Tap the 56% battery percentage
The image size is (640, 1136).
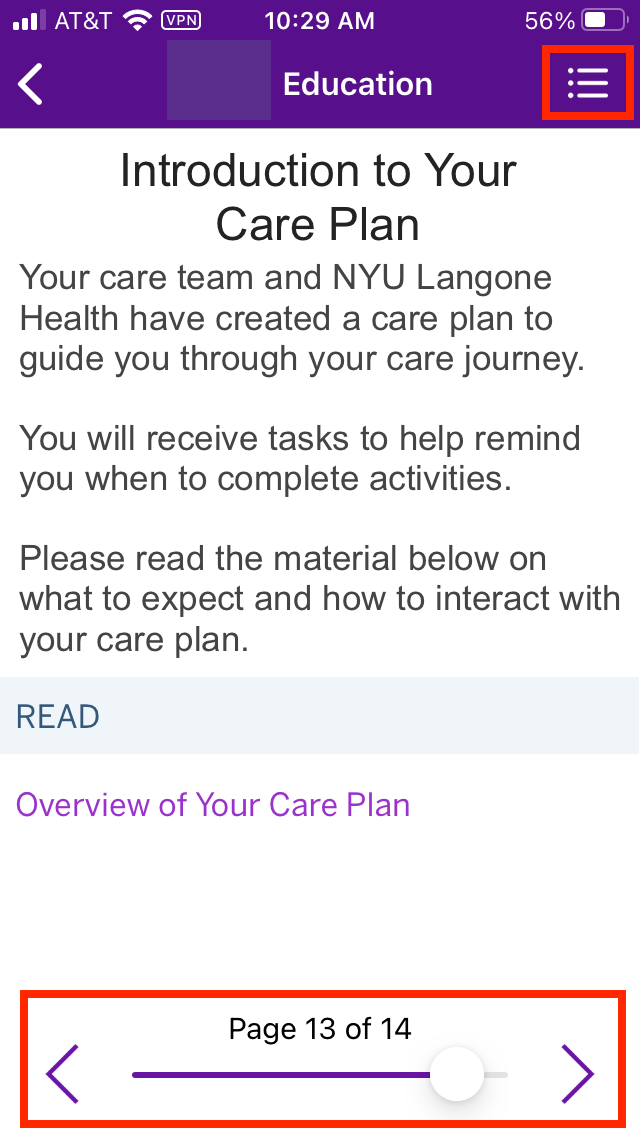(x=549, y=20)
